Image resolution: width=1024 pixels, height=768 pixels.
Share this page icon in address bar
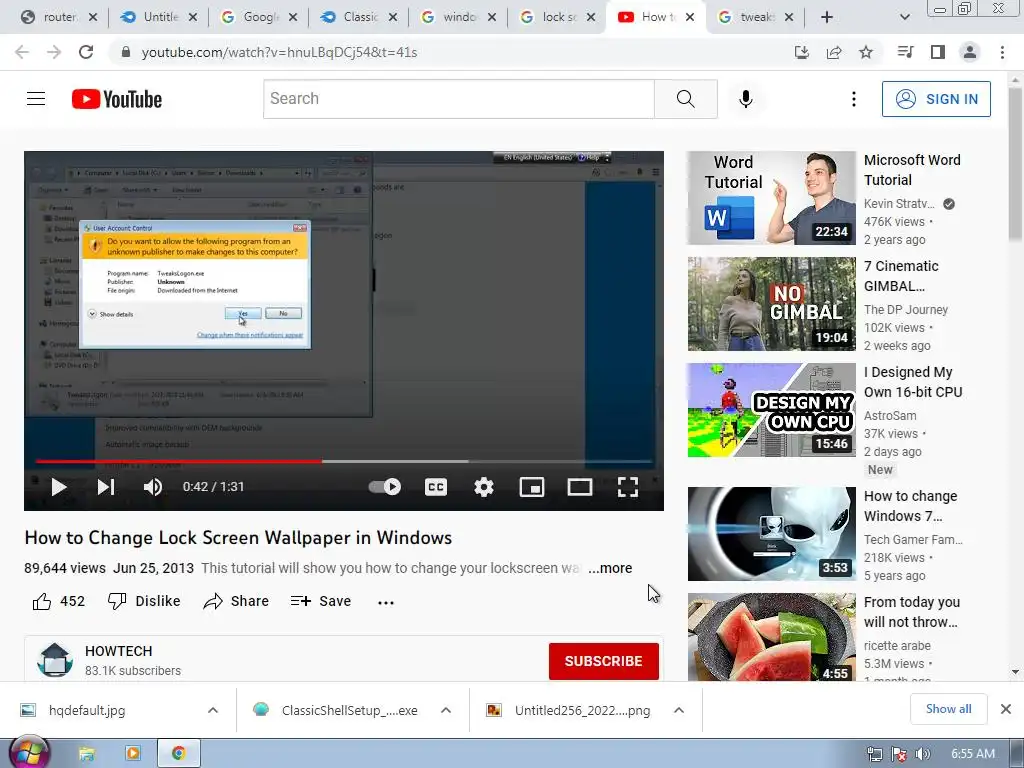[x=834, y=52]
